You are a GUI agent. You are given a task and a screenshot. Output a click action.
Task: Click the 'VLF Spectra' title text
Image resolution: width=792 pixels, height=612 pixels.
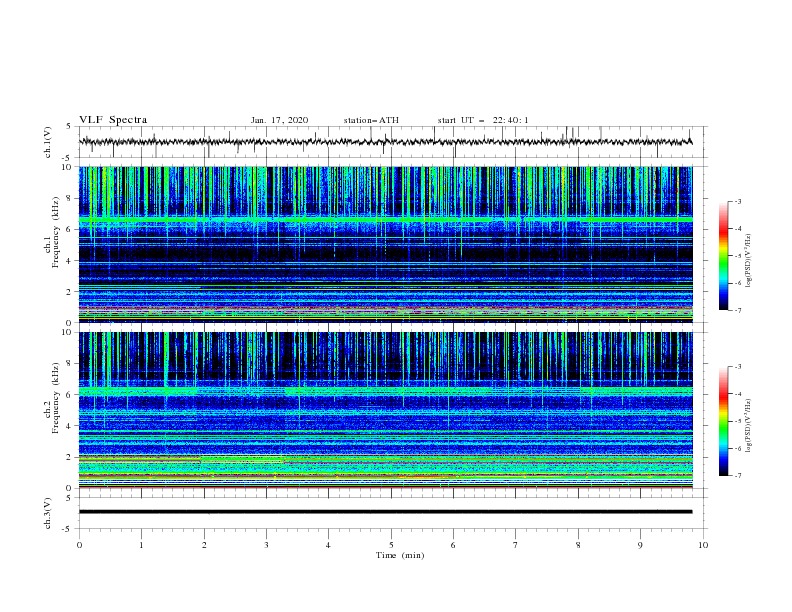113,120
